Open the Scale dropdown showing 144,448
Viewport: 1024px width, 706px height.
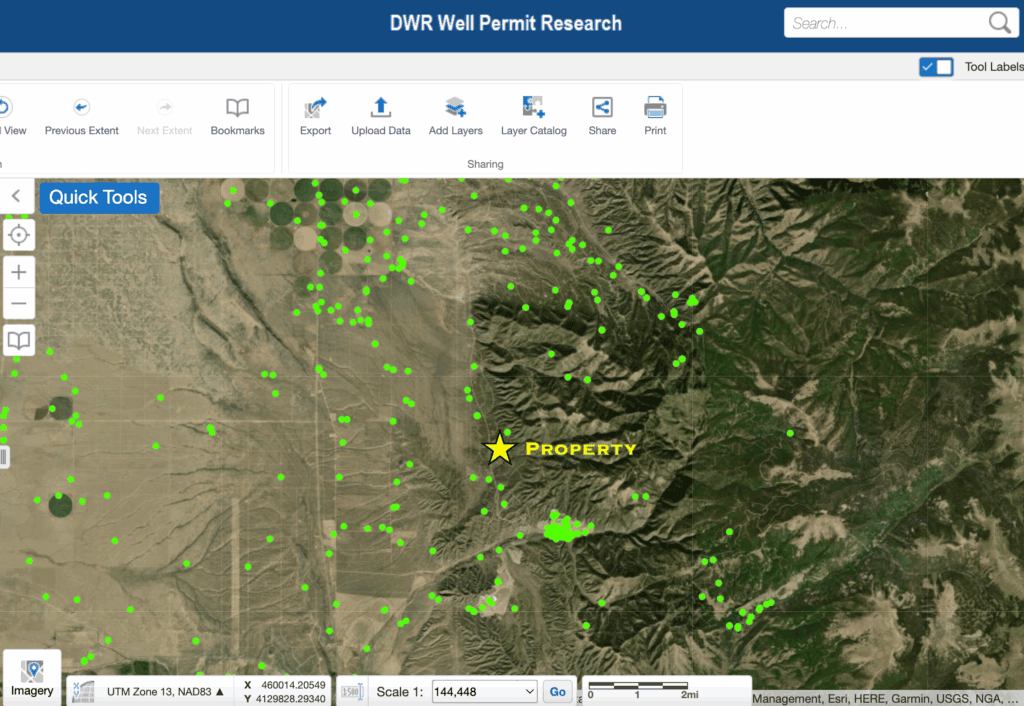click(484, 691)
